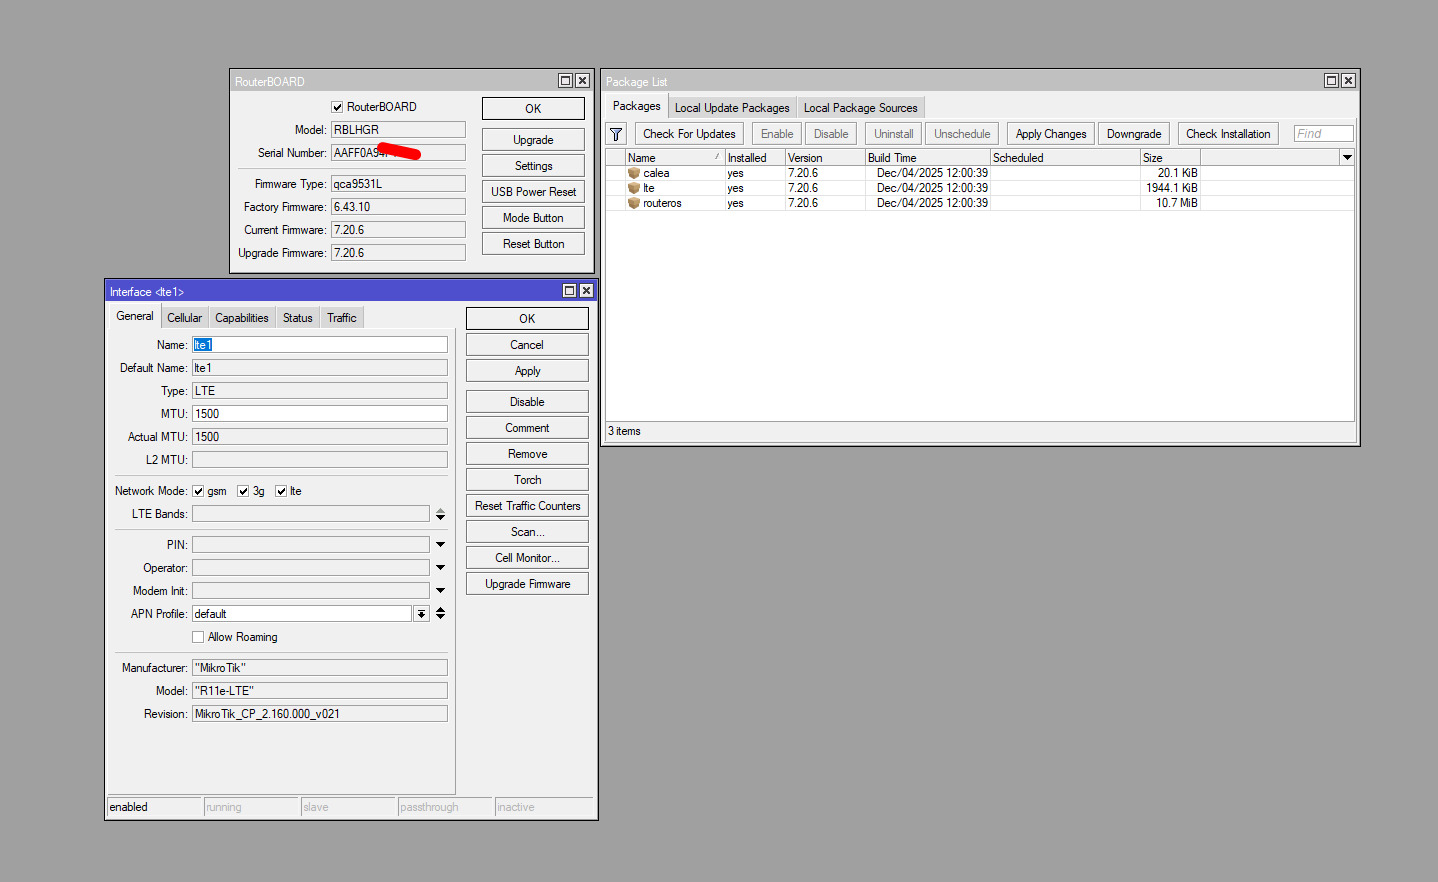Viewport: 1438px width, 882px height.
Task: Click Check For Updates button
Action: coord(689,134)
